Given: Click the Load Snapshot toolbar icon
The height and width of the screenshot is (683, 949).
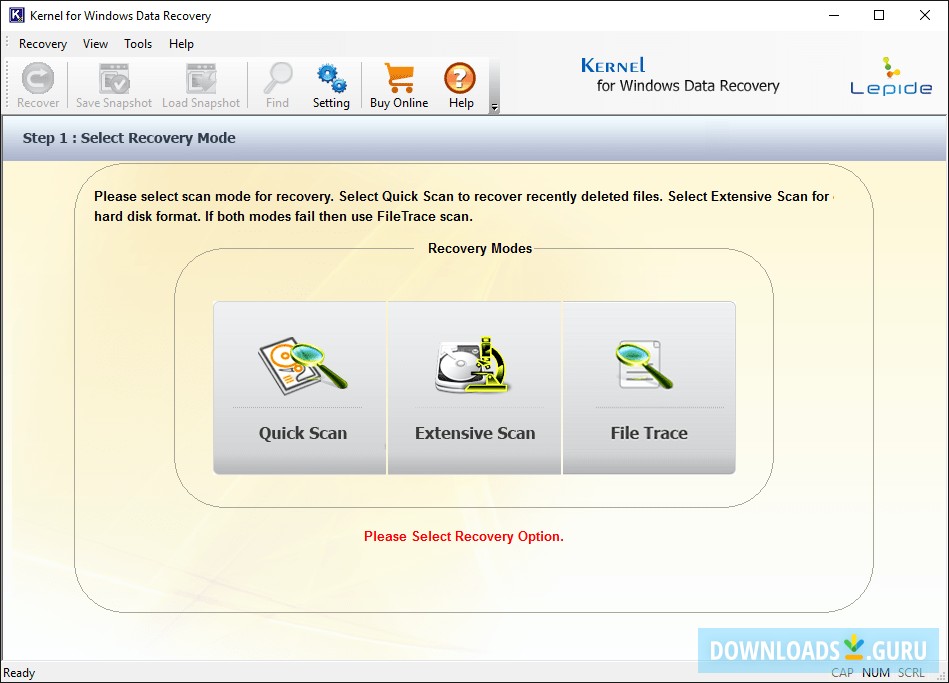Looking at the screenshot, I should pos(201,85).
